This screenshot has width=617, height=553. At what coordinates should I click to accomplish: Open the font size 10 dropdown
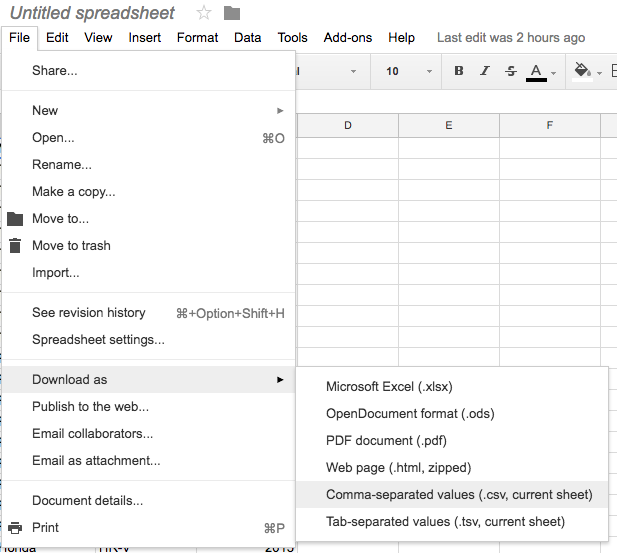point(407,71)
